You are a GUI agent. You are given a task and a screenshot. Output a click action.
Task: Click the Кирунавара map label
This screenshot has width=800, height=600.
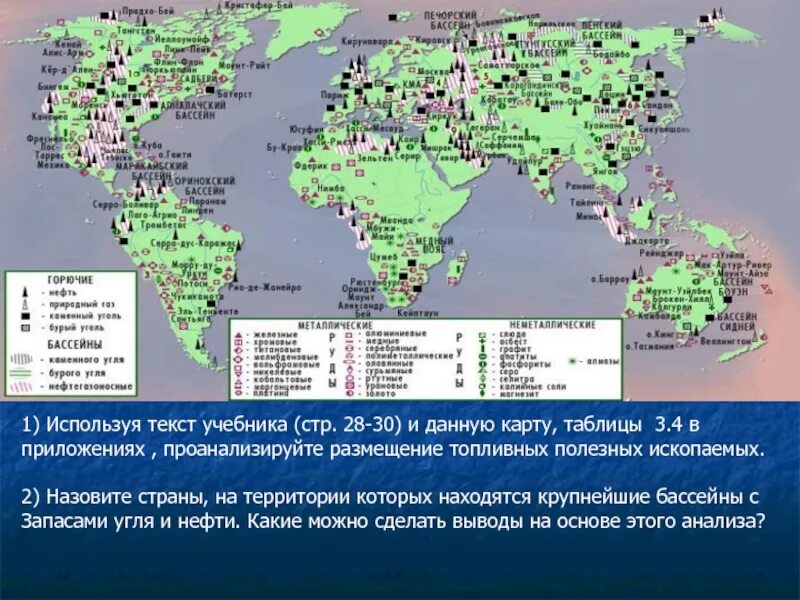pos(367,41)
